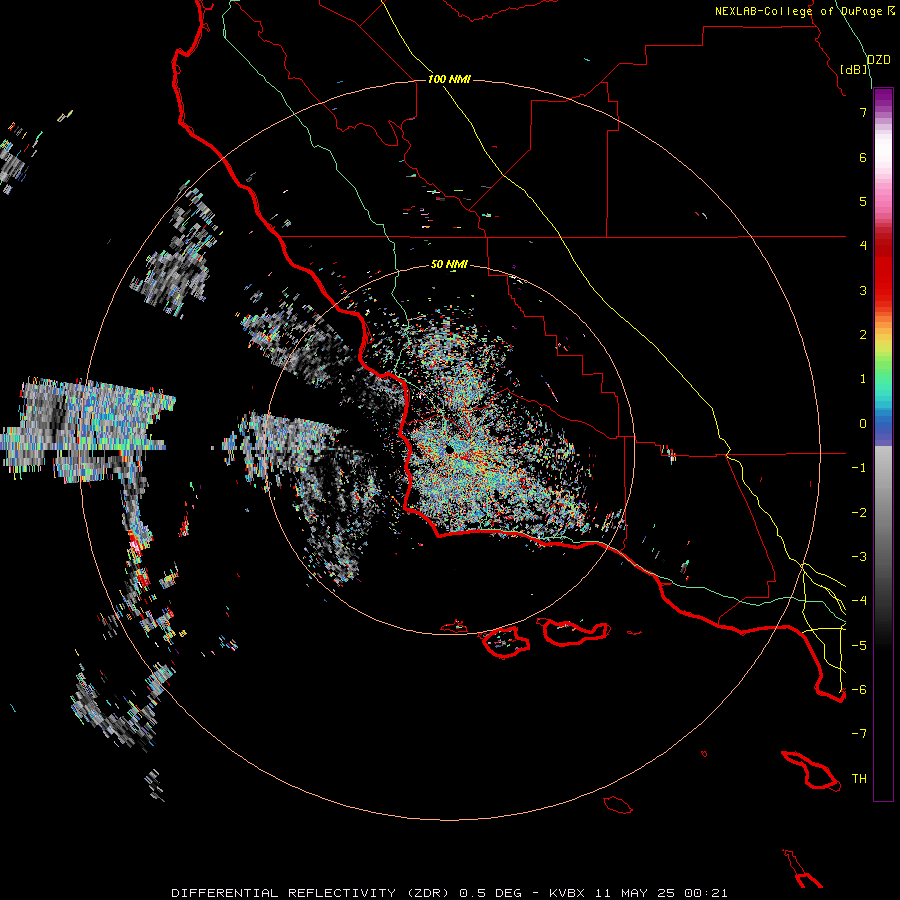Click the DIFFERENTIAL REFLECTIVITY (ZDR) title text
This screenshot has height=900, width=900.
pyautogui.click(x=312, y=893)
